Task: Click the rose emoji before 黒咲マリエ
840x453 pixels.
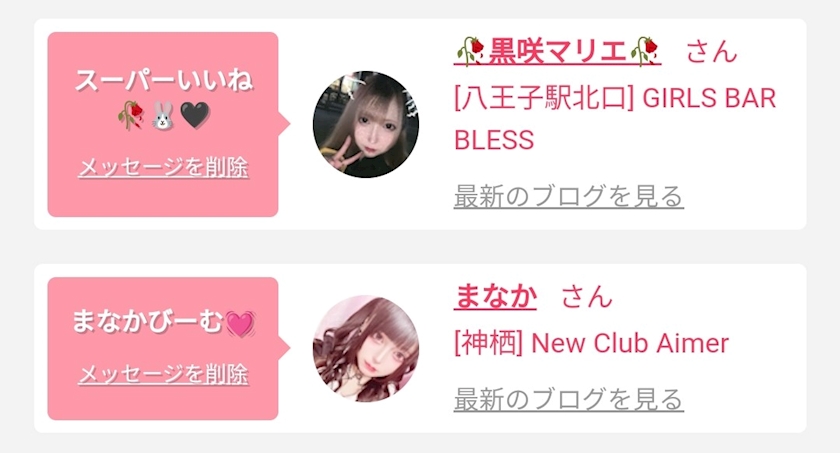Action: [x=470, y=51]
